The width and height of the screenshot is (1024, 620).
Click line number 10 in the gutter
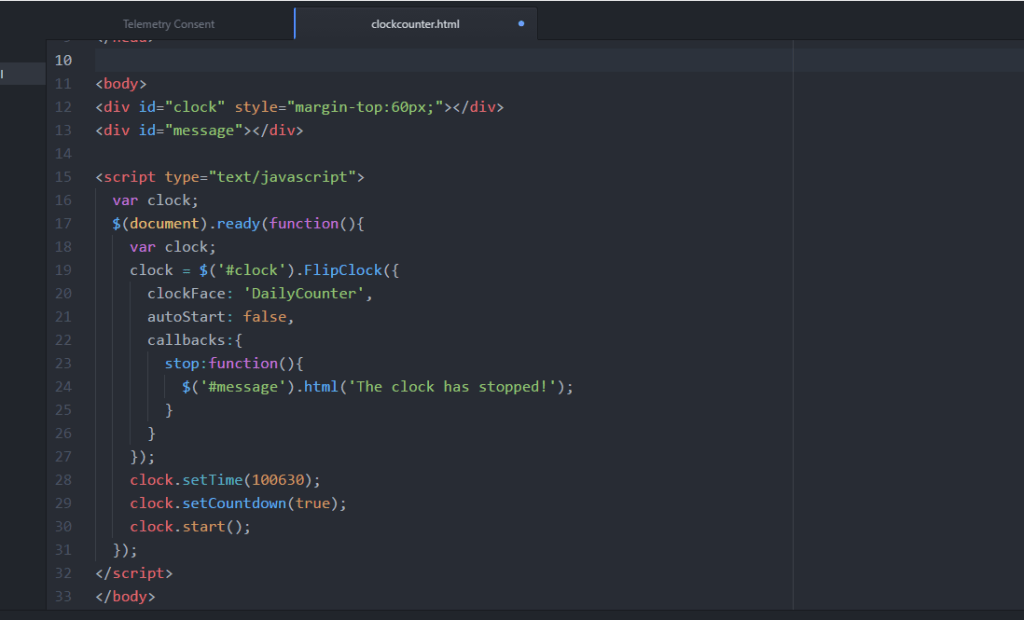coord(63,60)
